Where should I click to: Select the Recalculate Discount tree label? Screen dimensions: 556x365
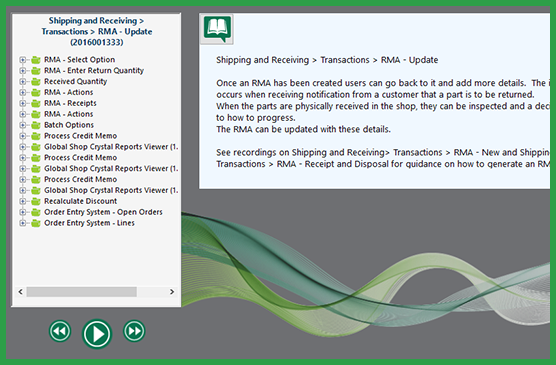click(80, 201)
